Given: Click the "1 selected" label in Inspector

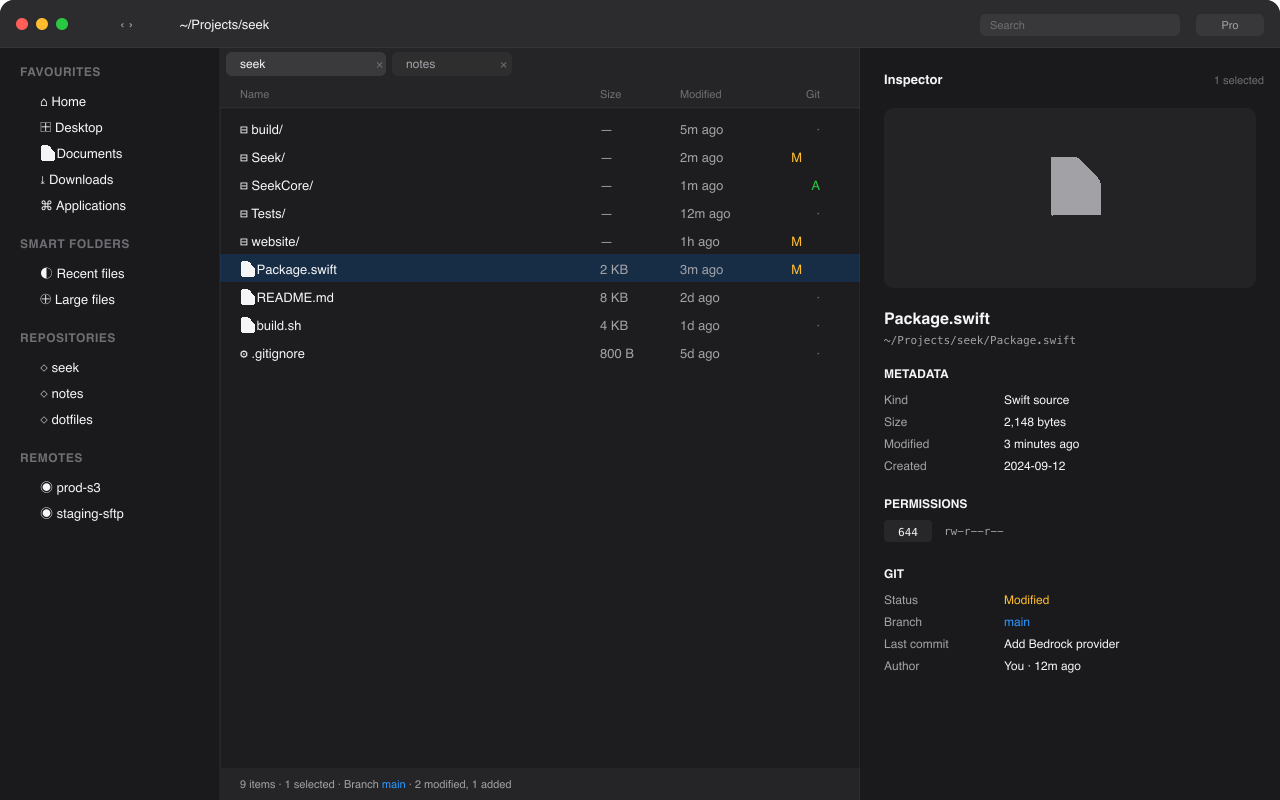Looking at the screenshot, I should coord(1239,80).
